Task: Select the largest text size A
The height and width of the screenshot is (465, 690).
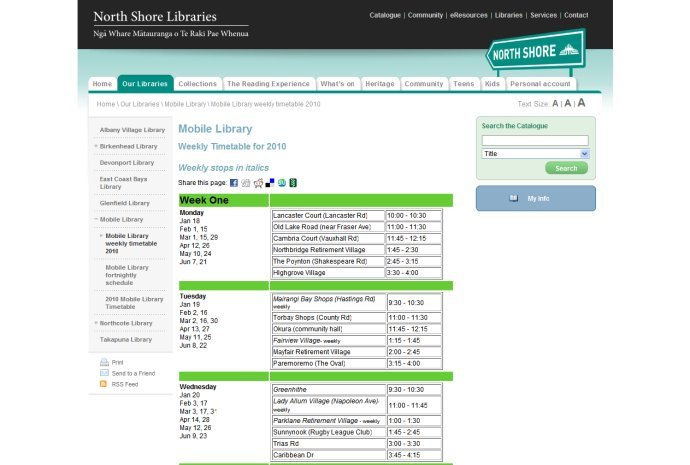Action: click(x=581, y=103)
